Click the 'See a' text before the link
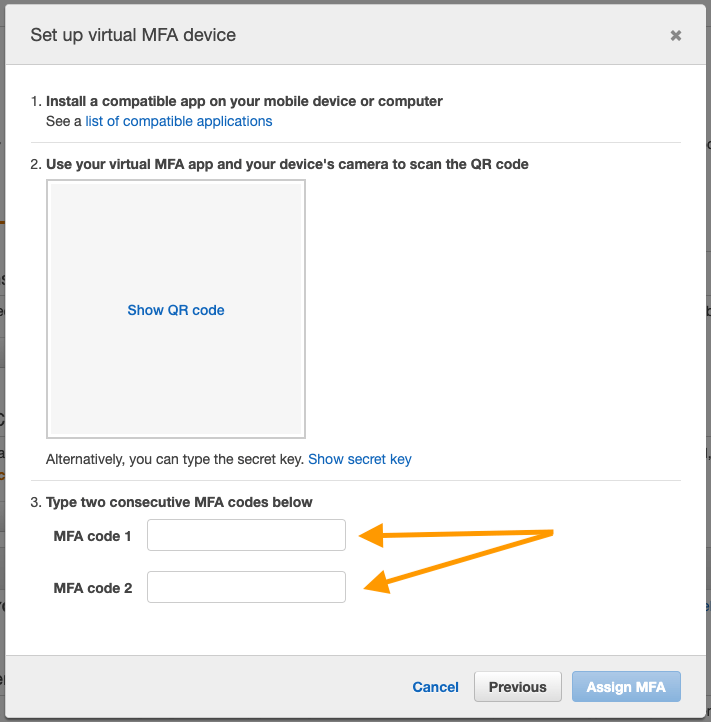 coord(64,121)
